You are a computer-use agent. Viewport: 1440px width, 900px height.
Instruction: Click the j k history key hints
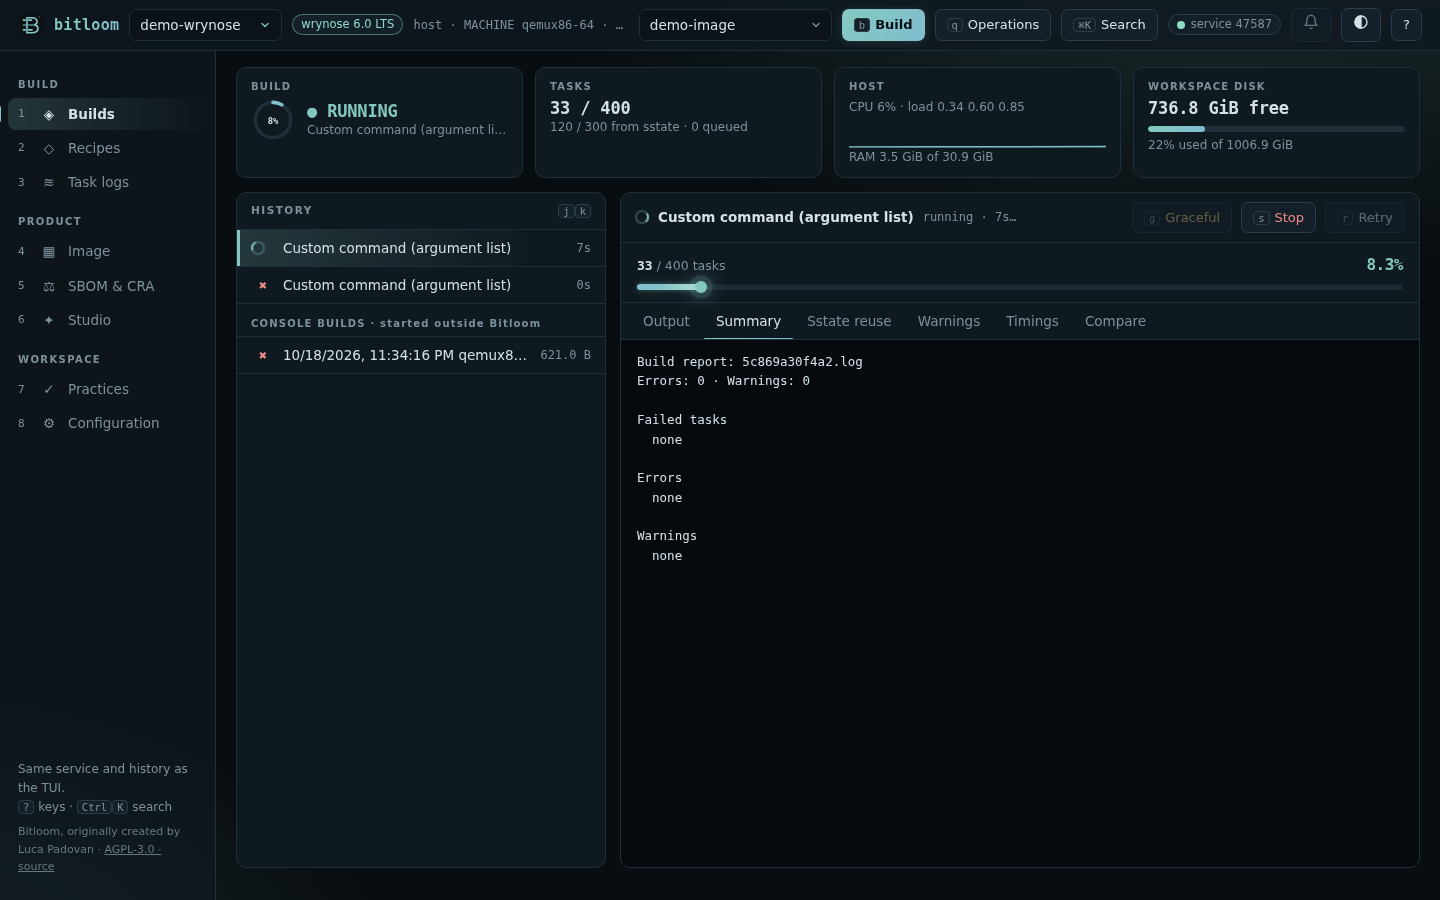(574, 211)
